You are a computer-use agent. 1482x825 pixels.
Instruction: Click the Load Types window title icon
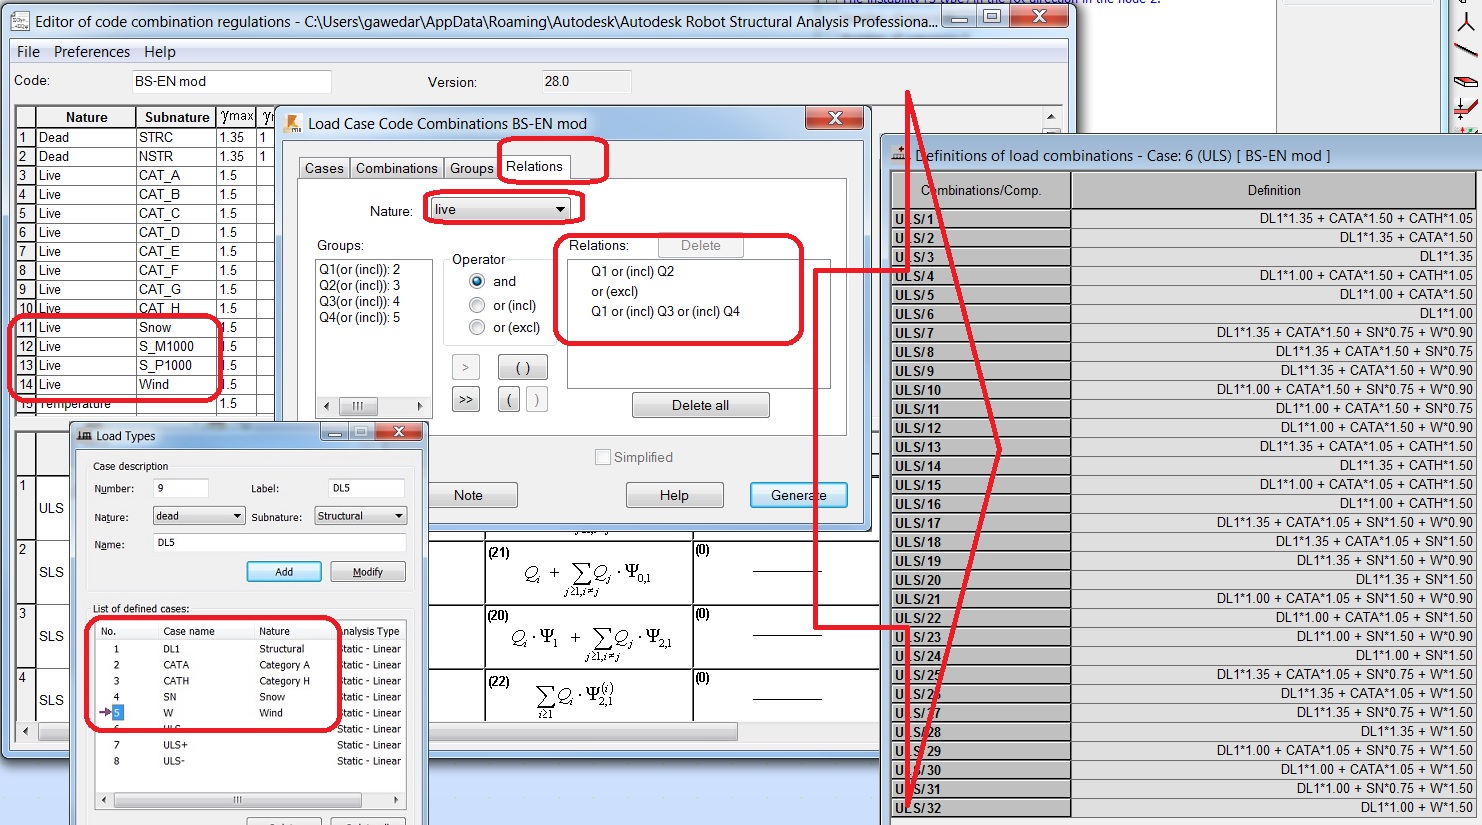84,435
